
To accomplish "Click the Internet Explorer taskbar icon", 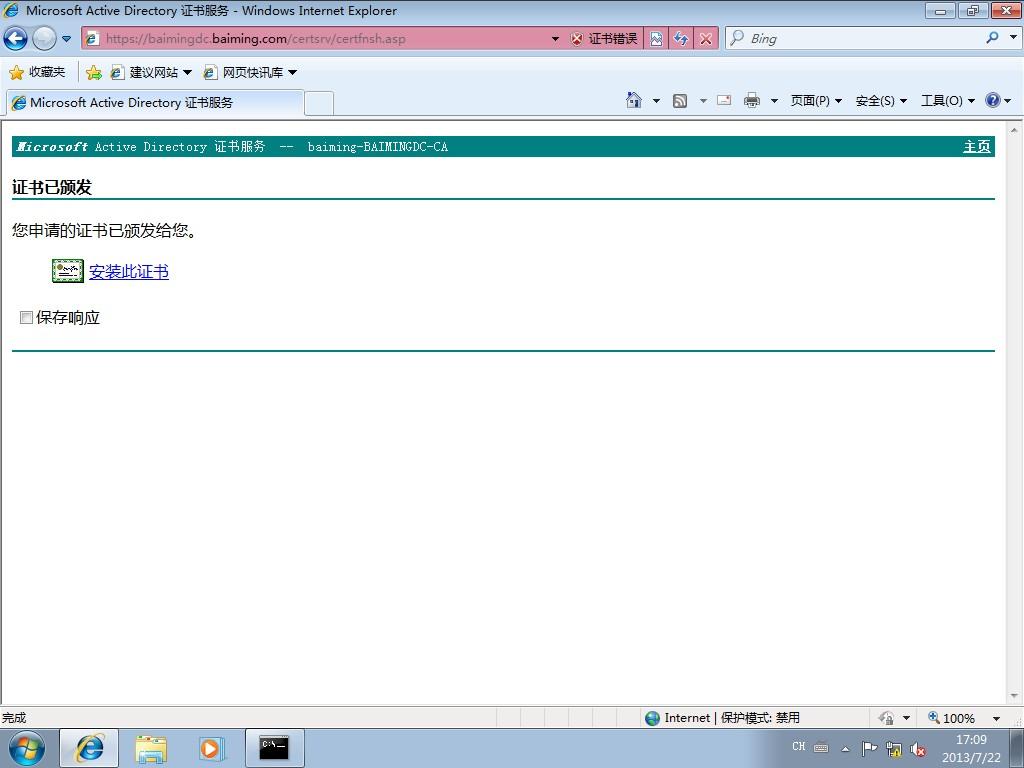I will 89,748.
